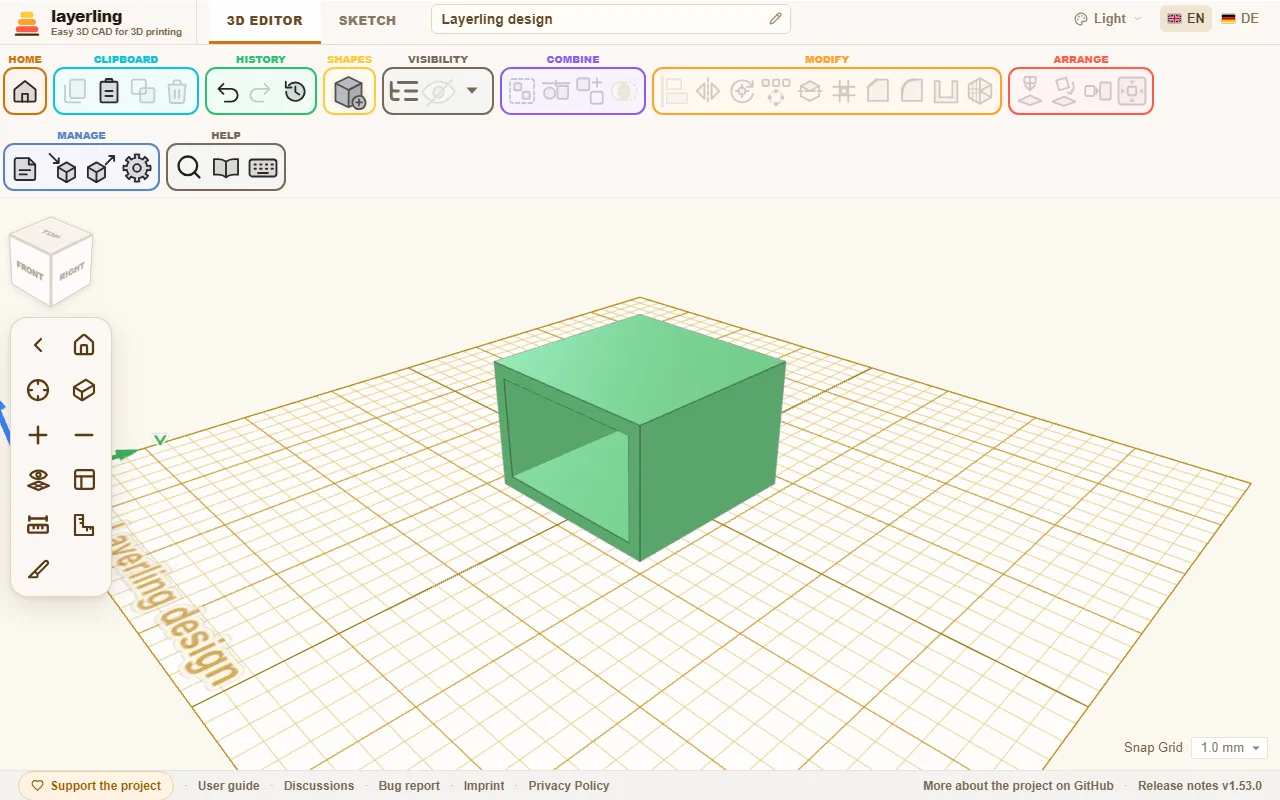Click the ruler measure tool in side panel
The height and width of the screenshot is (800, 1280).
(38, 525)
